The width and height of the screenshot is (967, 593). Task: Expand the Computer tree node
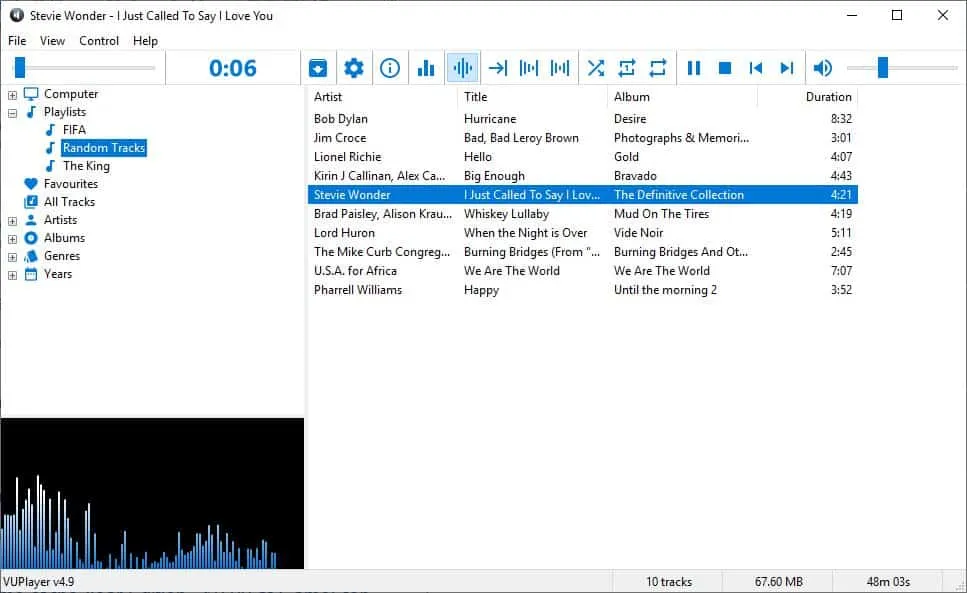pos(12,95)
